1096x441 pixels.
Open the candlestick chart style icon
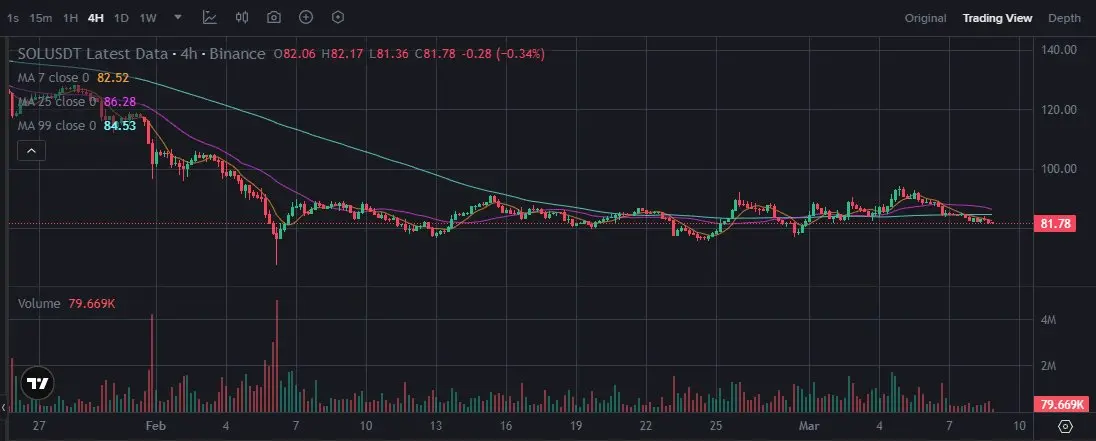tap(242, 17)
